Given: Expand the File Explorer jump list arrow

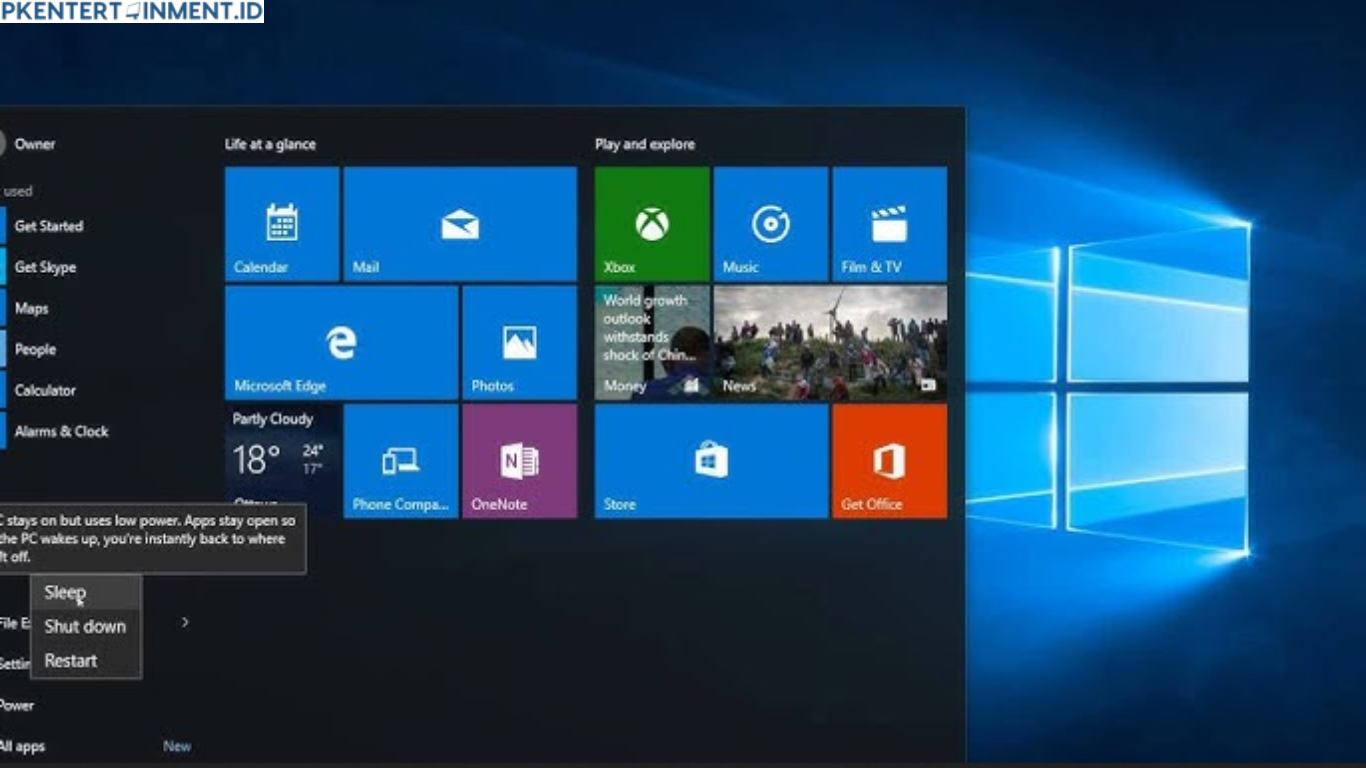Looking at the screenshot, I should point(185,622).
